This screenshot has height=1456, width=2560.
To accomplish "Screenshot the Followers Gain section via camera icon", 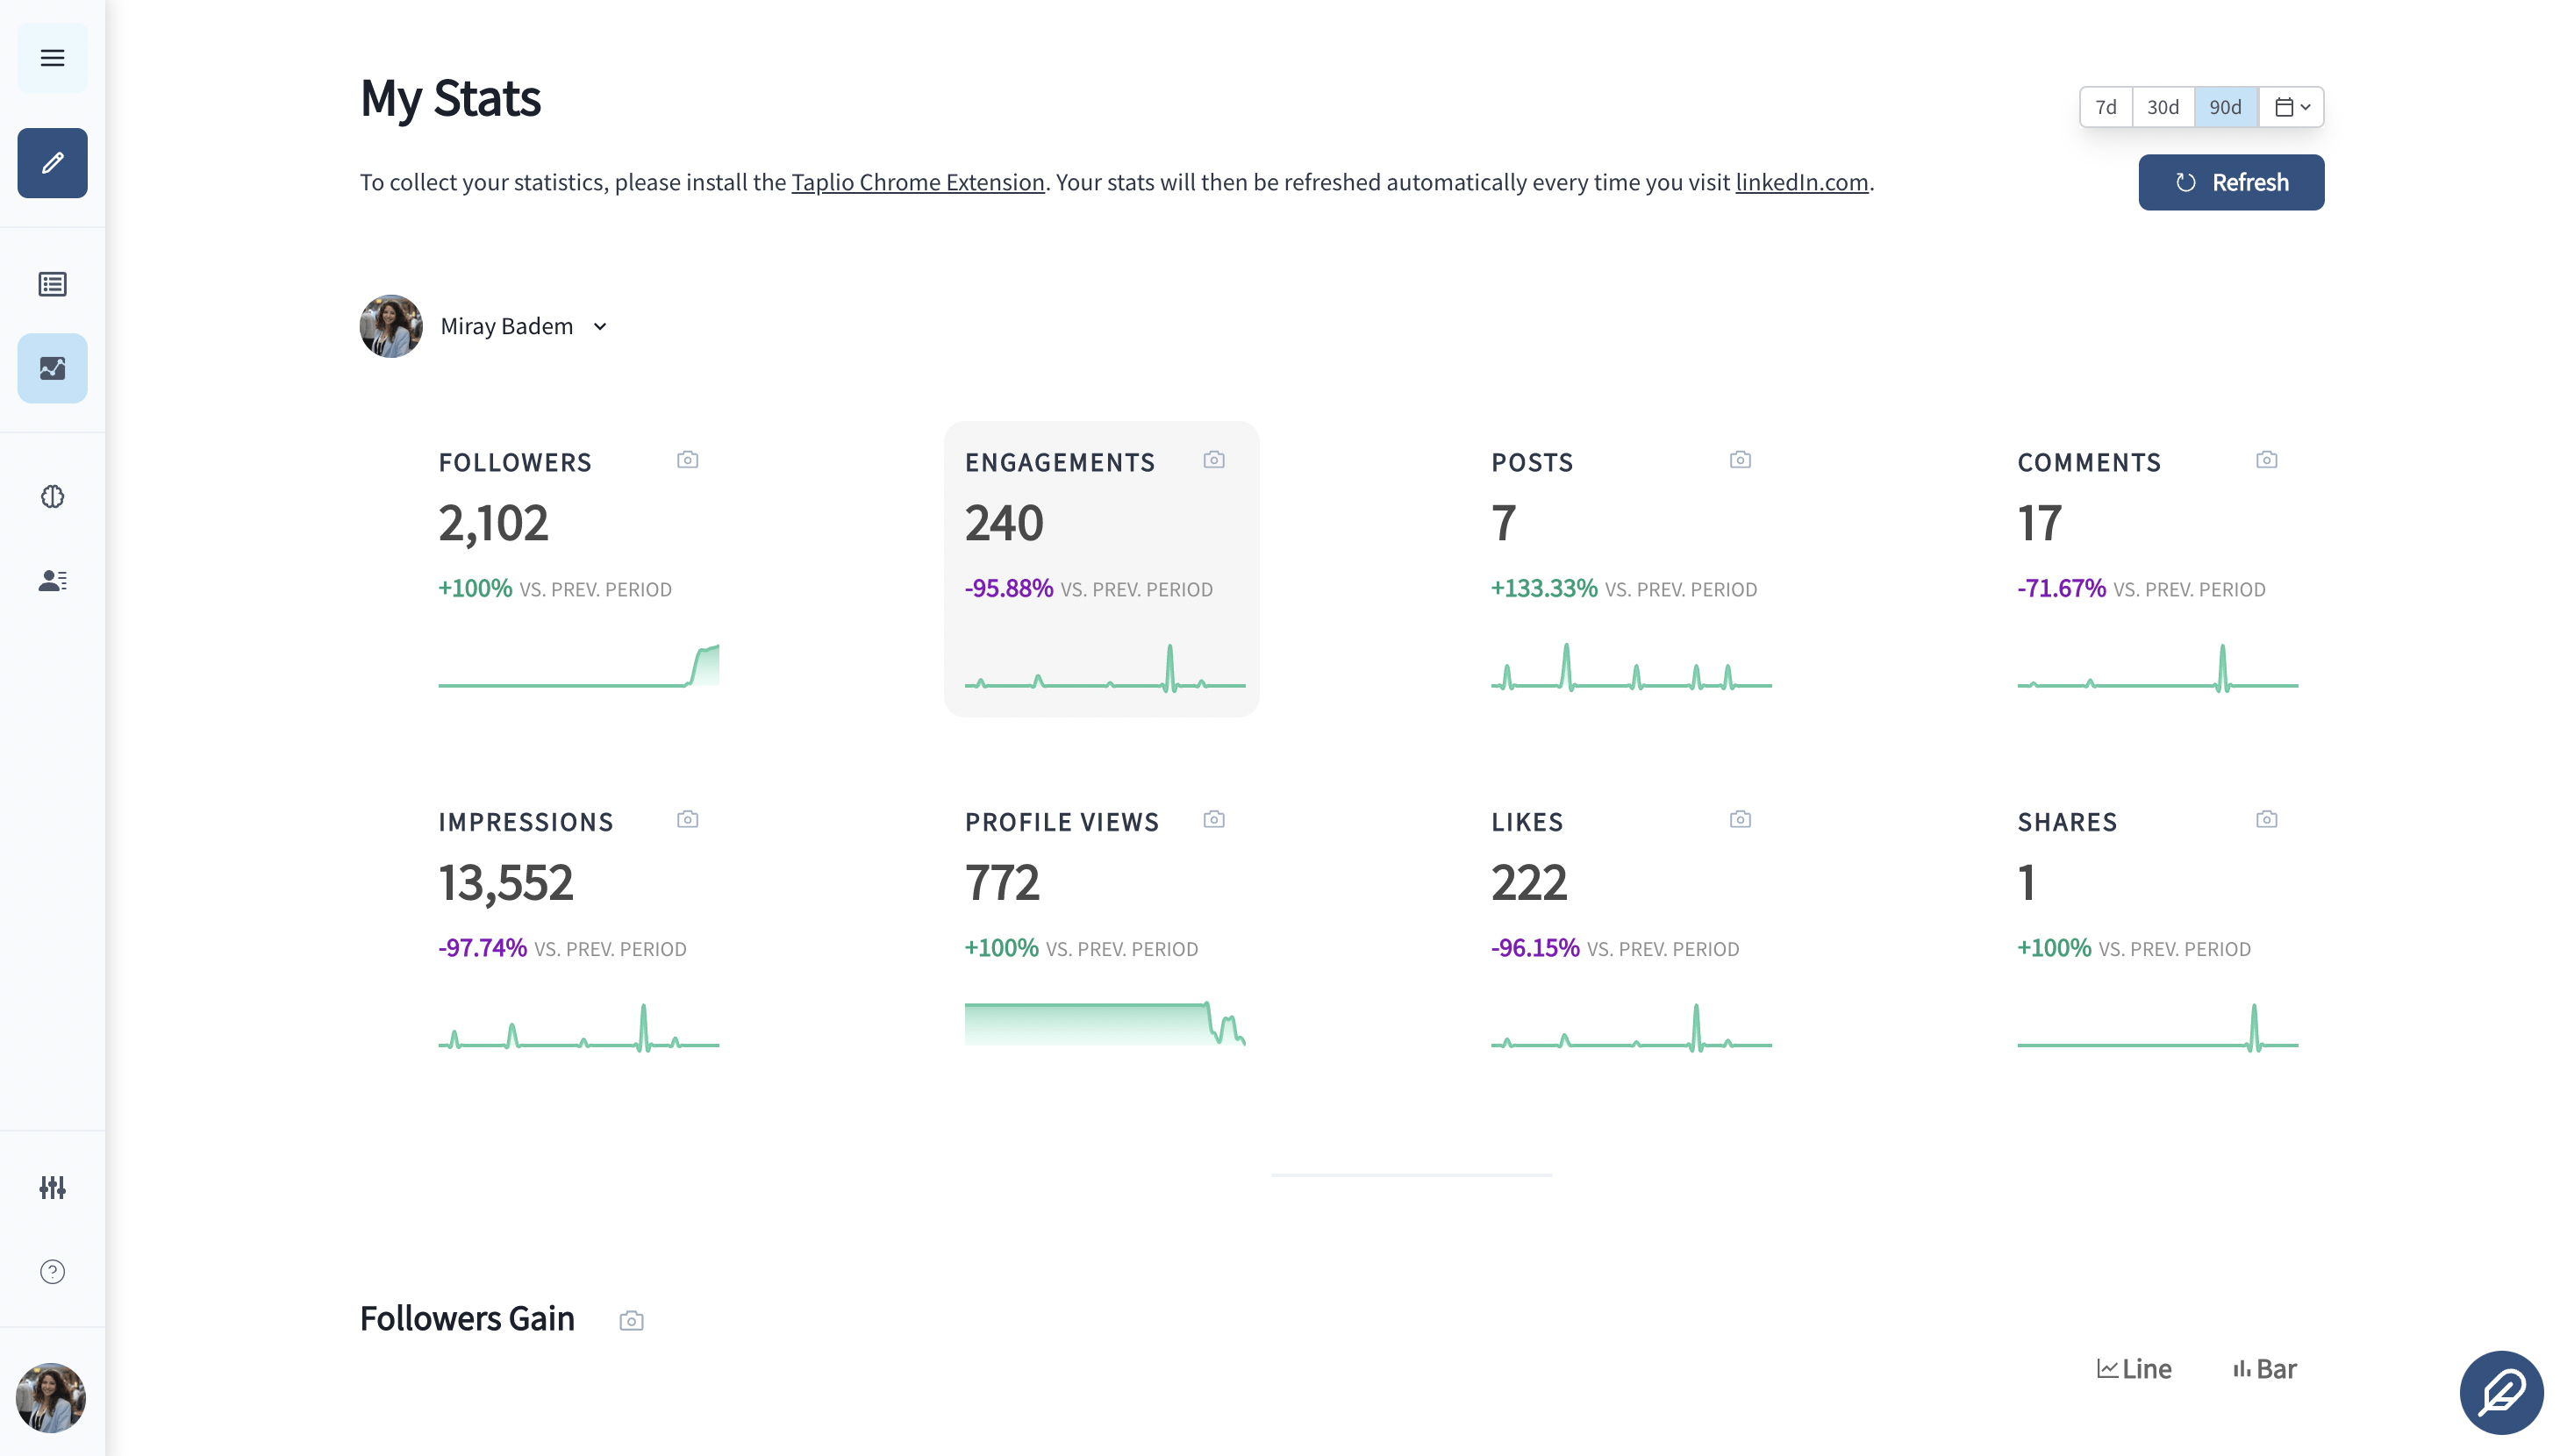I will click(x=631, y=1320).
